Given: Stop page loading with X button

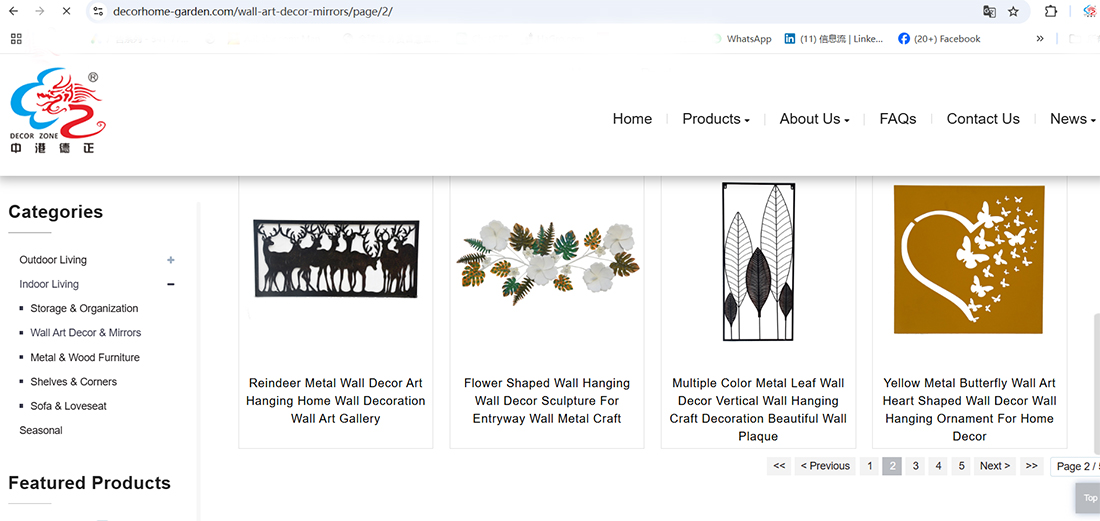Looking at the screenshot, I should coord(66,11).
